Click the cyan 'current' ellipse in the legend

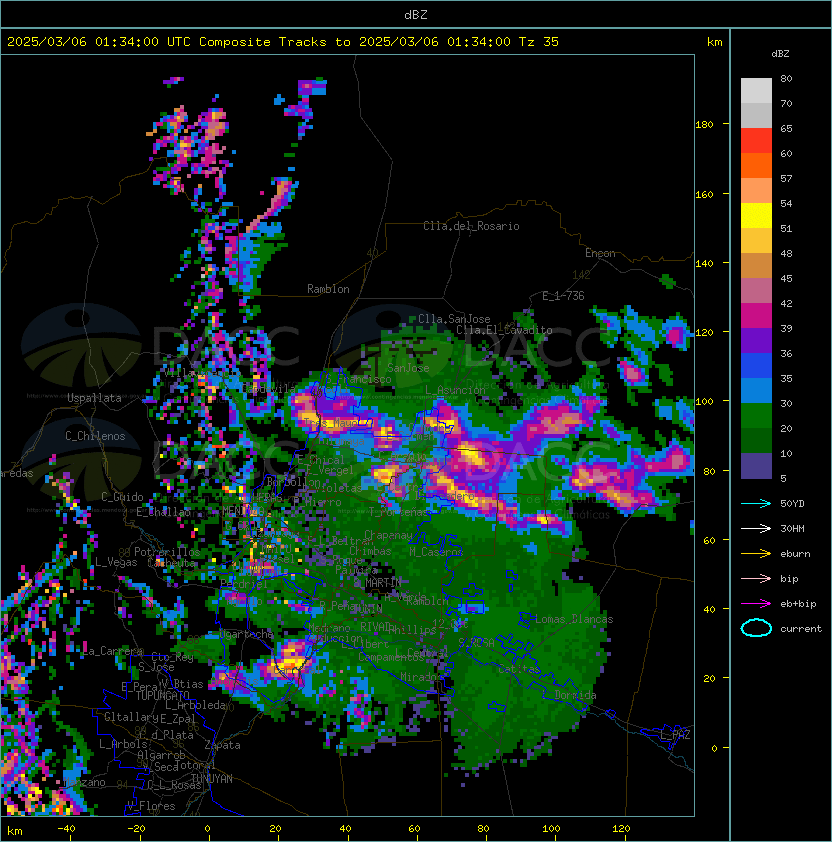pyautogui.click(x=756, y=628)
